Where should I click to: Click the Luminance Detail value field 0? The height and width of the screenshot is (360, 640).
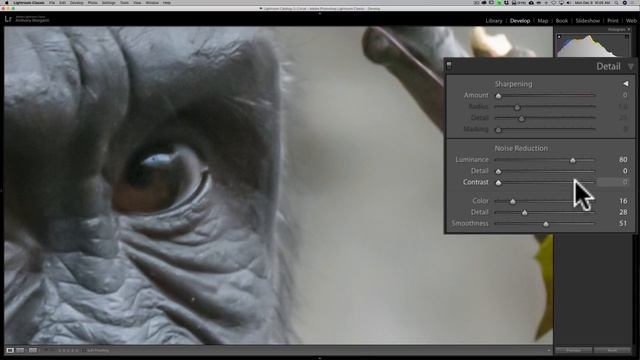tap(624, 171)
